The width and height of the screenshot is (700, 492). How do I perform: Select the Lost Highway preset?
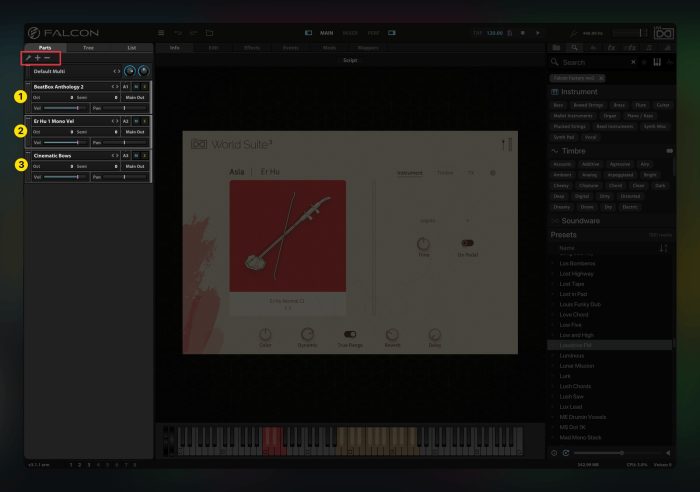point(576,274)
